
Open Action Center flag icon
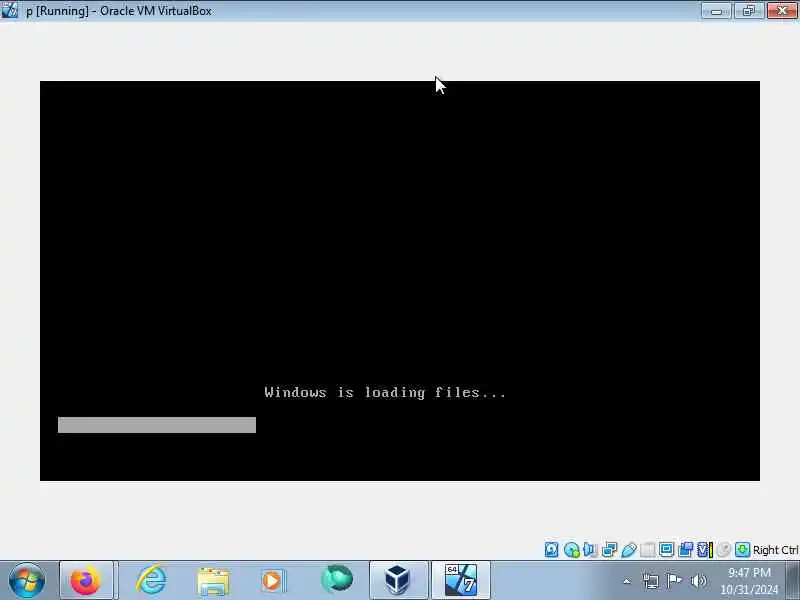pyautogui.click(x=674, y=581)
